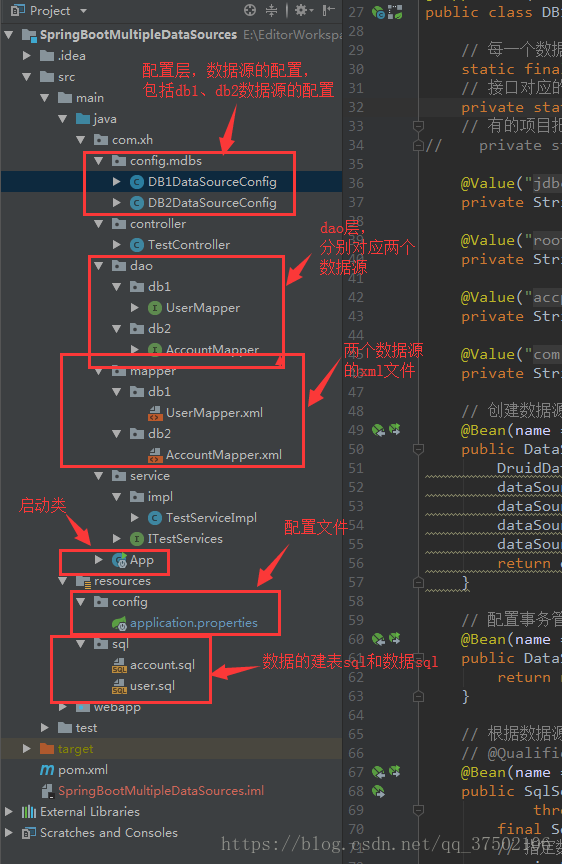
Task: Click the gutter icon on line 68
Action: [378, 791]
